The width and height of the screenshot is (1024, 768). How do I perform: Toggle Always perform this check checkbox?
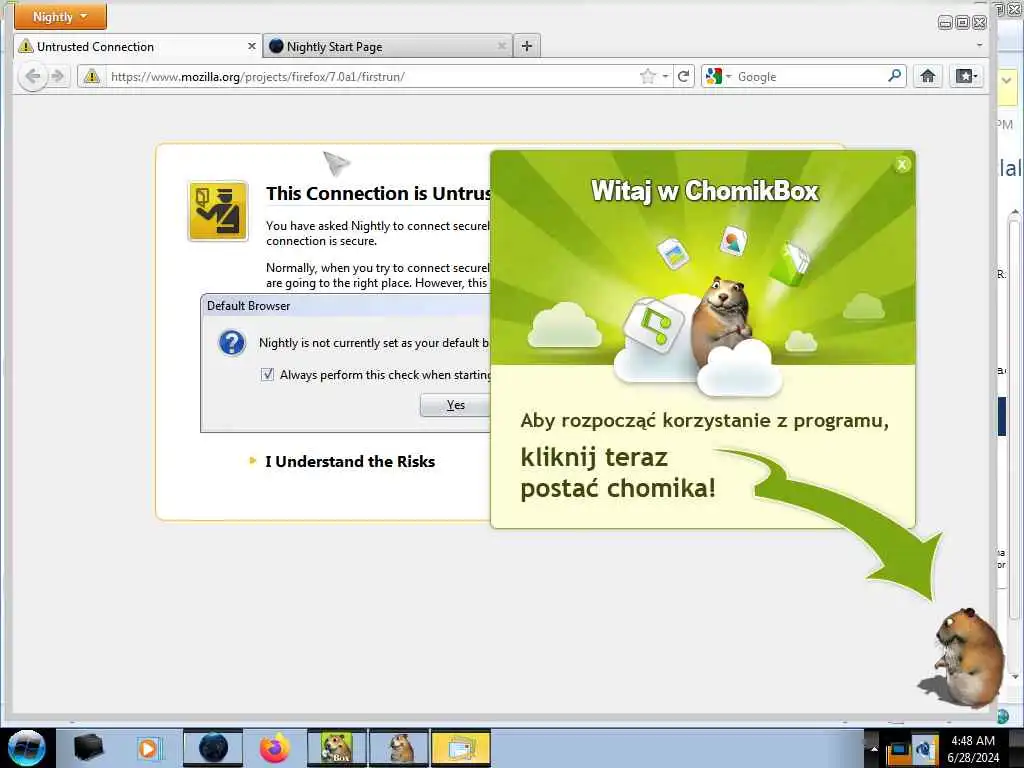click(x=267, y=374)
